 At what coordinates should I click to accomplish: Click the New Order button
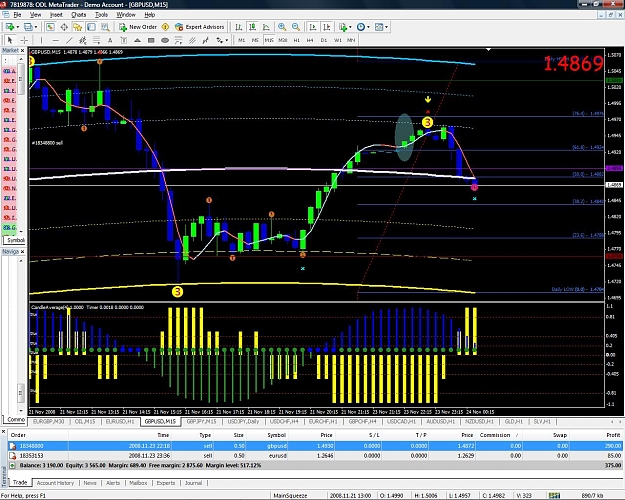(138, 27)
